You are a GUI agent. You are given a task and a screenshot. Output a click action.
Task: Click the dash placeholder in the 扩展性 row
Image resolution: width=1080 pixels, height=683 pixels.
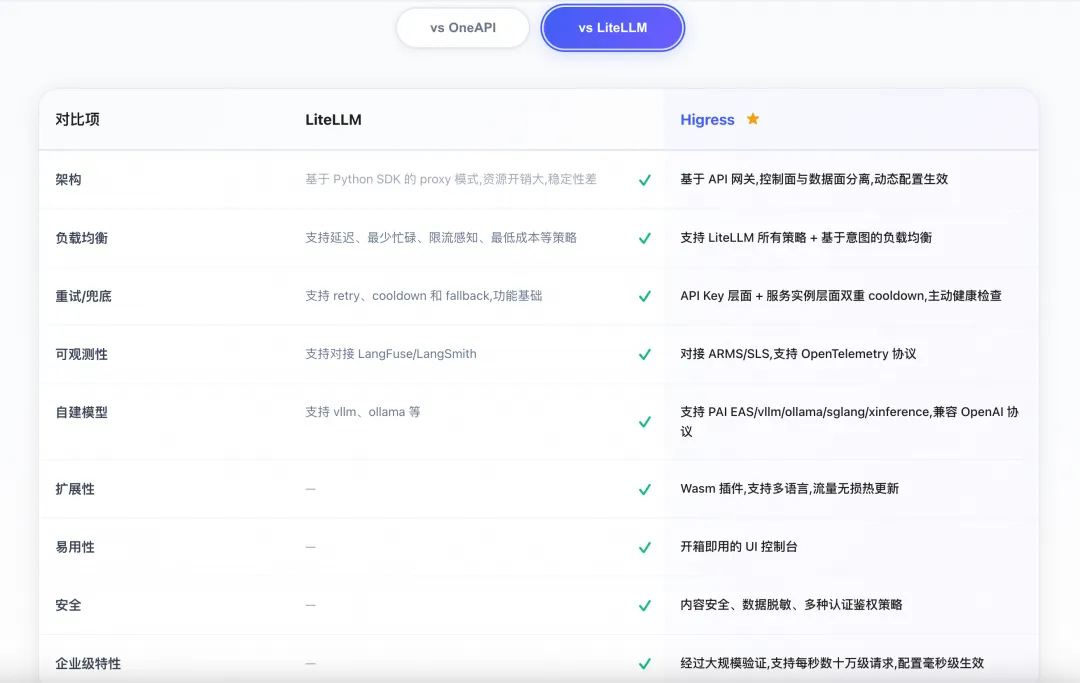point(310,489)
